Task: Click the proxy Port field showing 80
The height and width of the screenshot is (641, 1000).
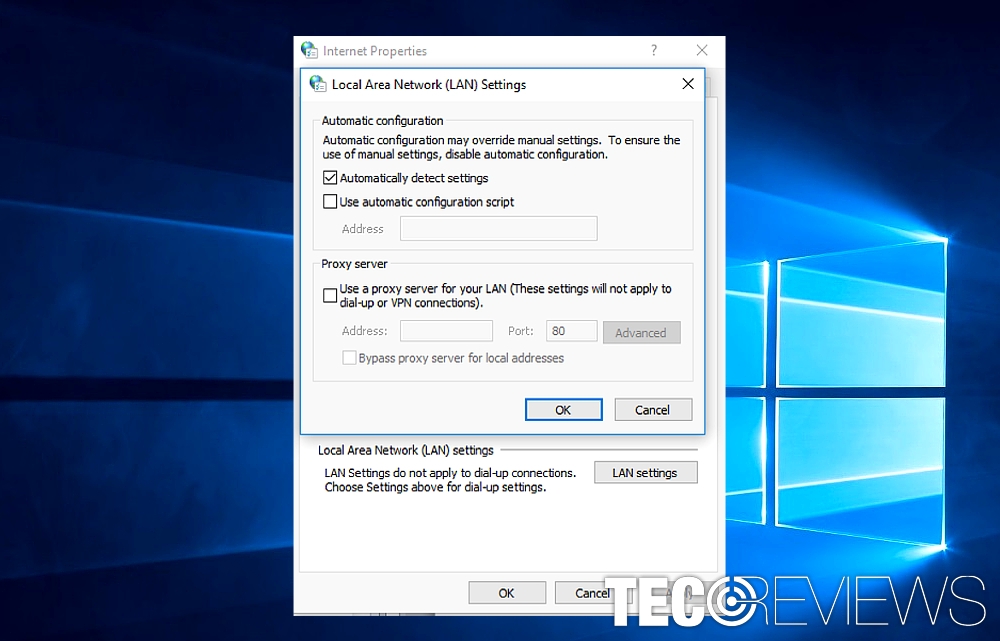Action: (571, 331)
